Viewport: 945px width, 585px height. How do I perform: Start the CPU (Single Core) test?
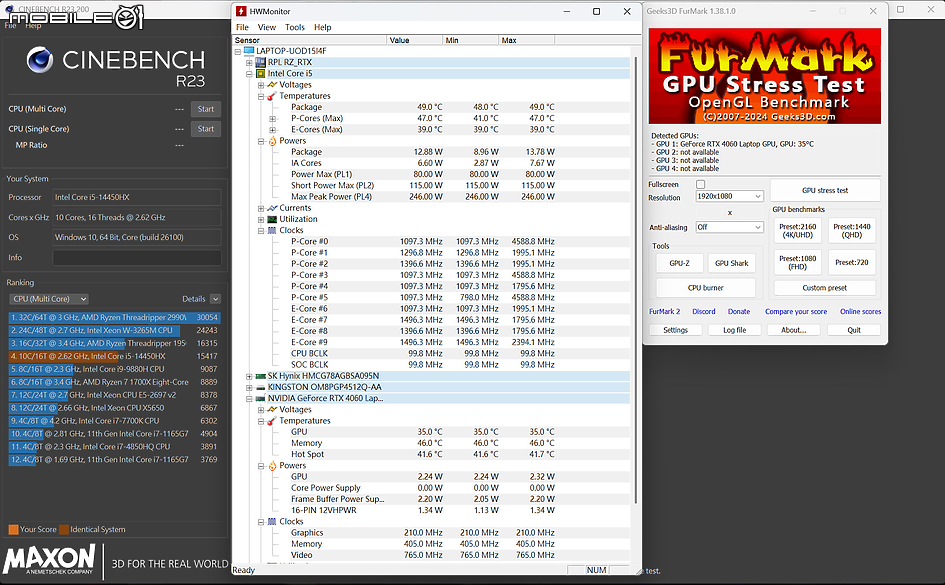click(x=206, y=129)
